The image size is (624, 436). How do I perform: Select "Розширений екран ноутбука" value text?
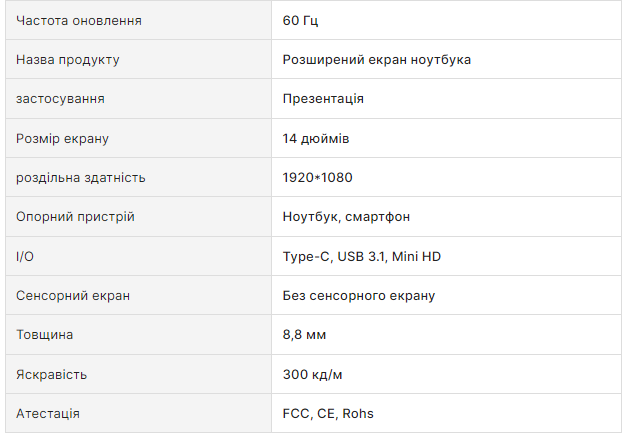[377, 60]
